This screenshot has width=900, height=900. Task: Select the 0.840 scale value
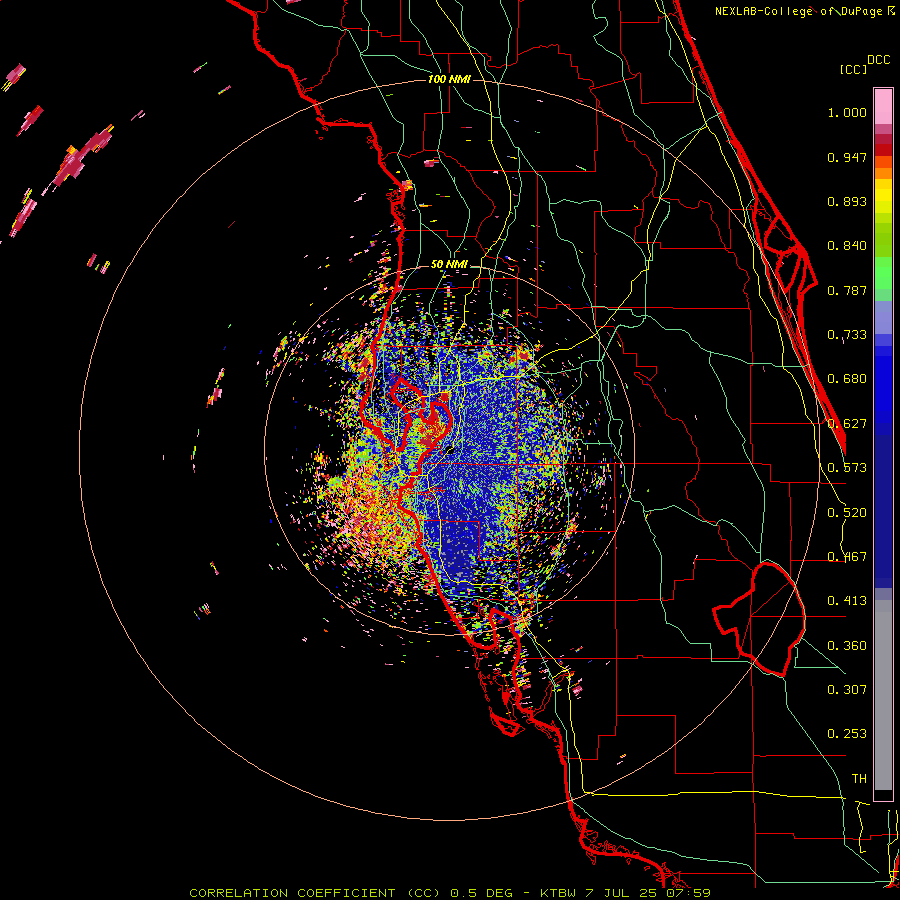pos(847,246)
